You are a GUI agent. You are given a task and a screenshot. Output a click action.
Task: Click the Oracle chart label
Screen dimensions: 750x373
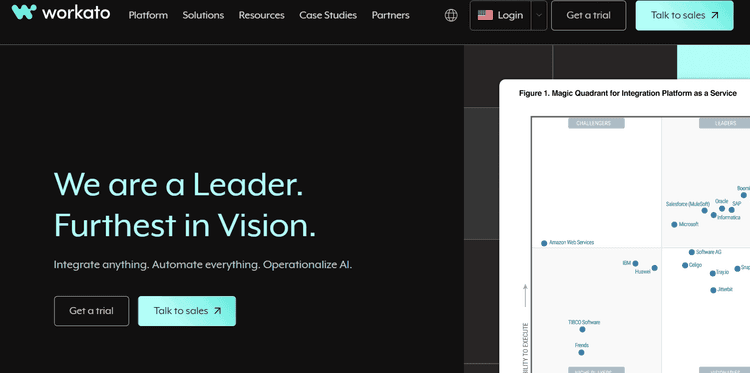pos(722,201)
